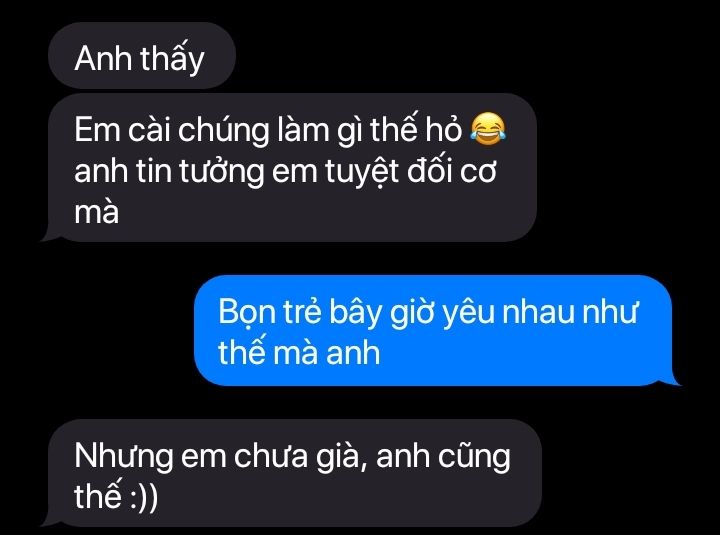This screenshot has width=720, height=535.
Task: Click the ":))" emoticon in the last message
Action: point(143,498)
